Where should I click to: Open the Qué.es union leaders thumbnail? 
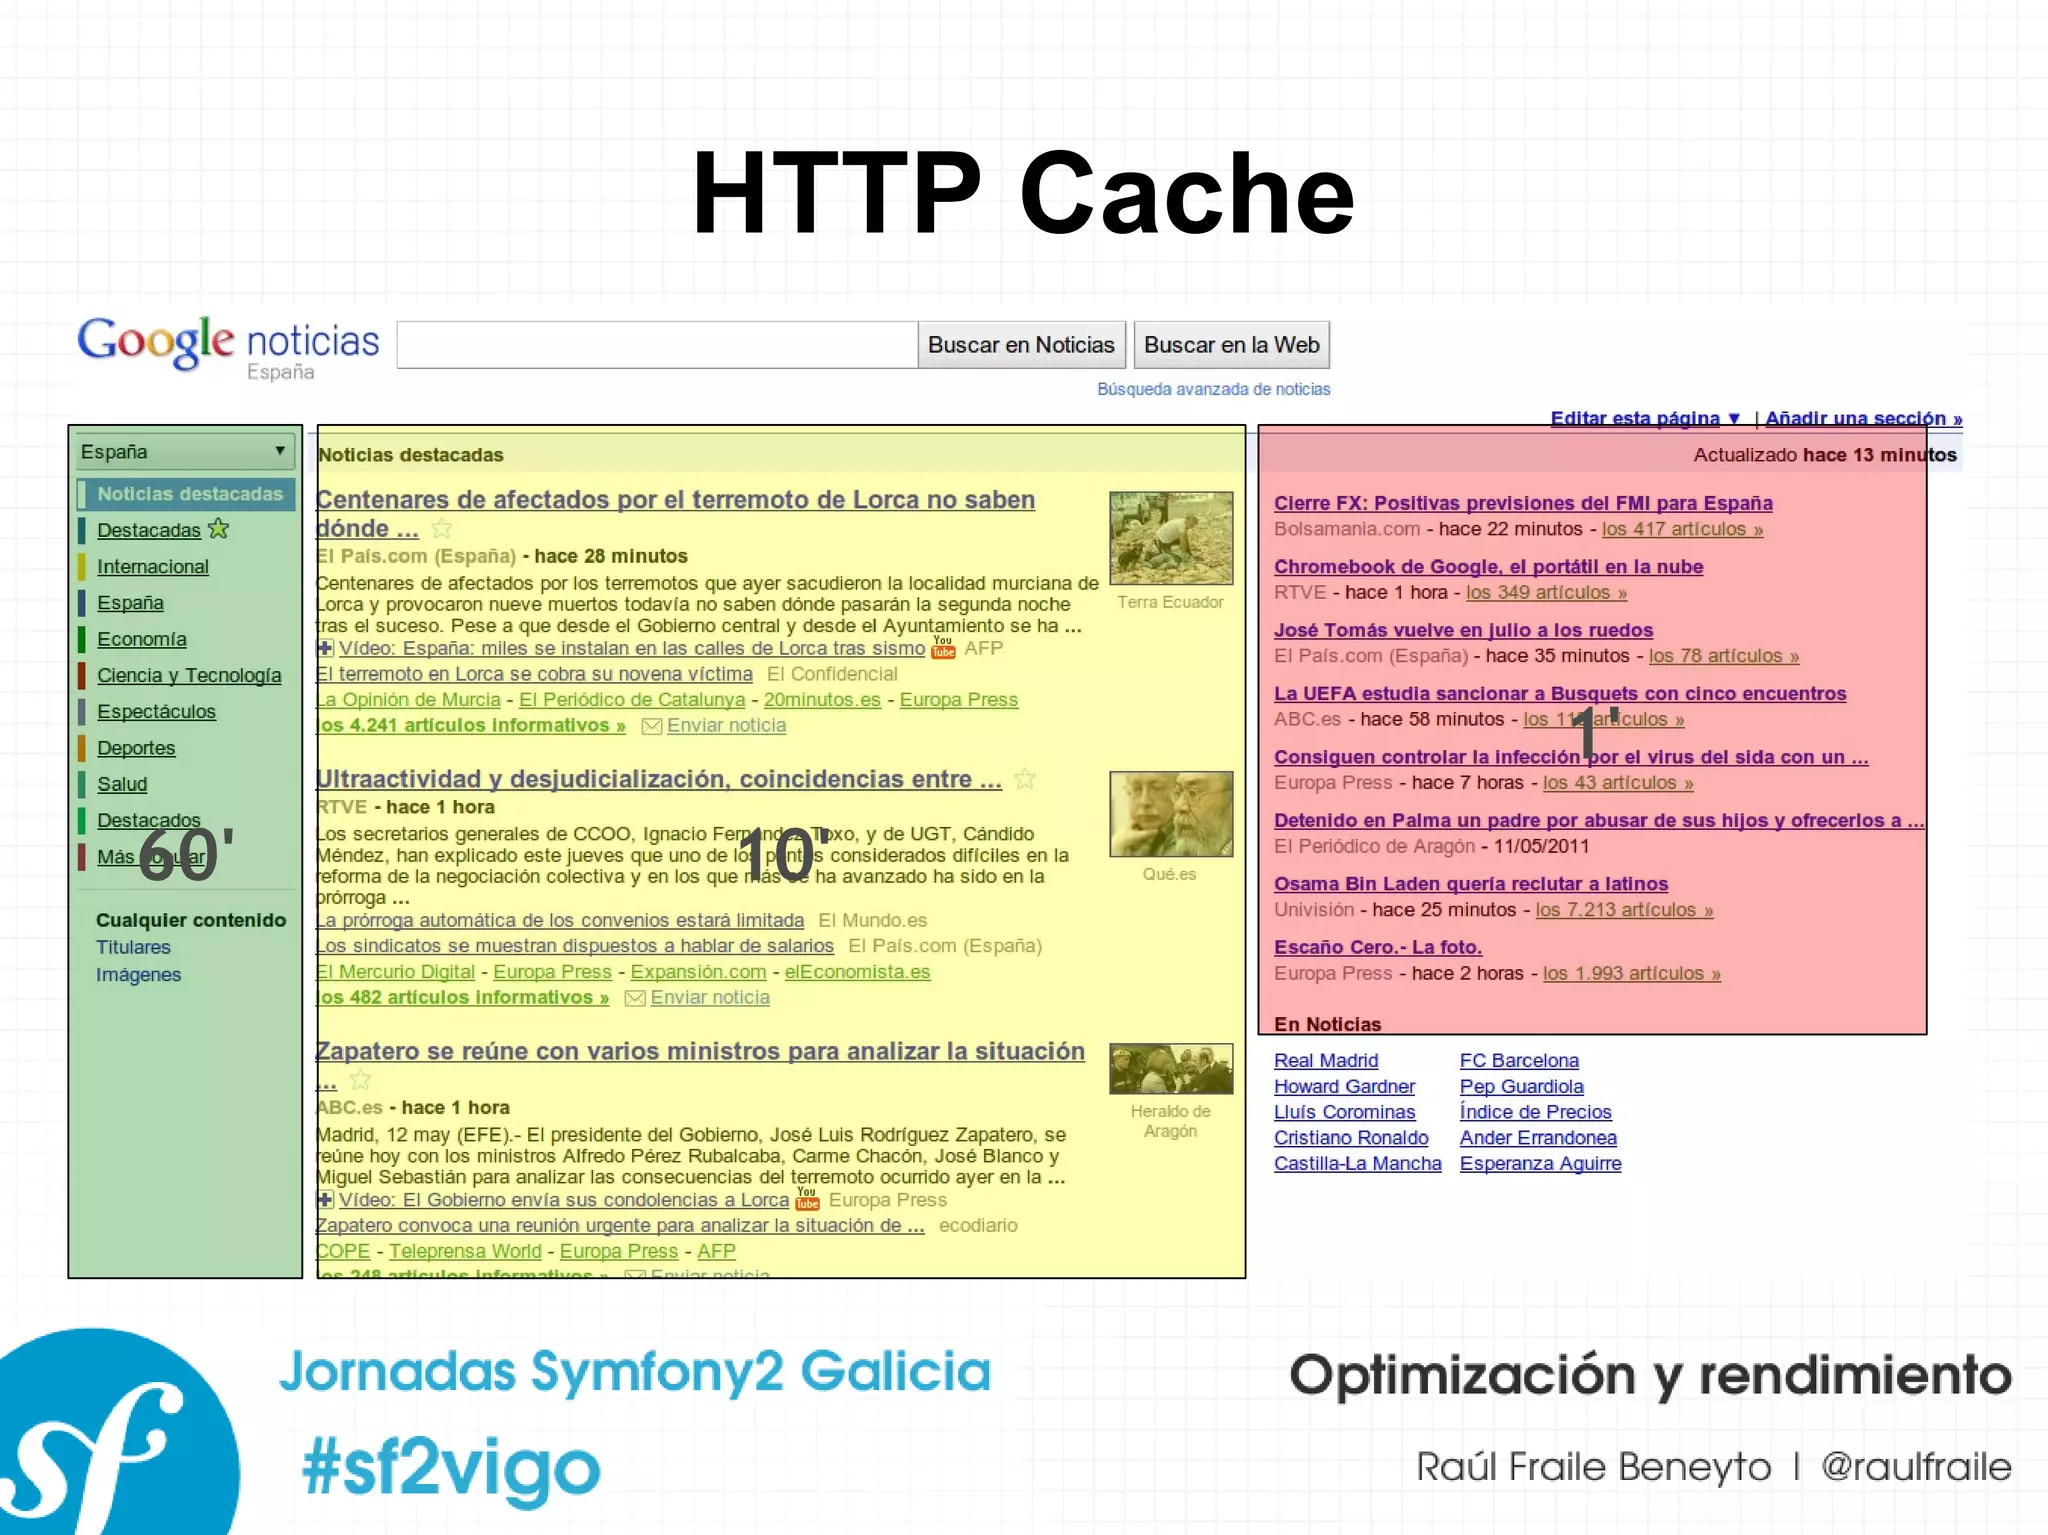point(1171,814)
